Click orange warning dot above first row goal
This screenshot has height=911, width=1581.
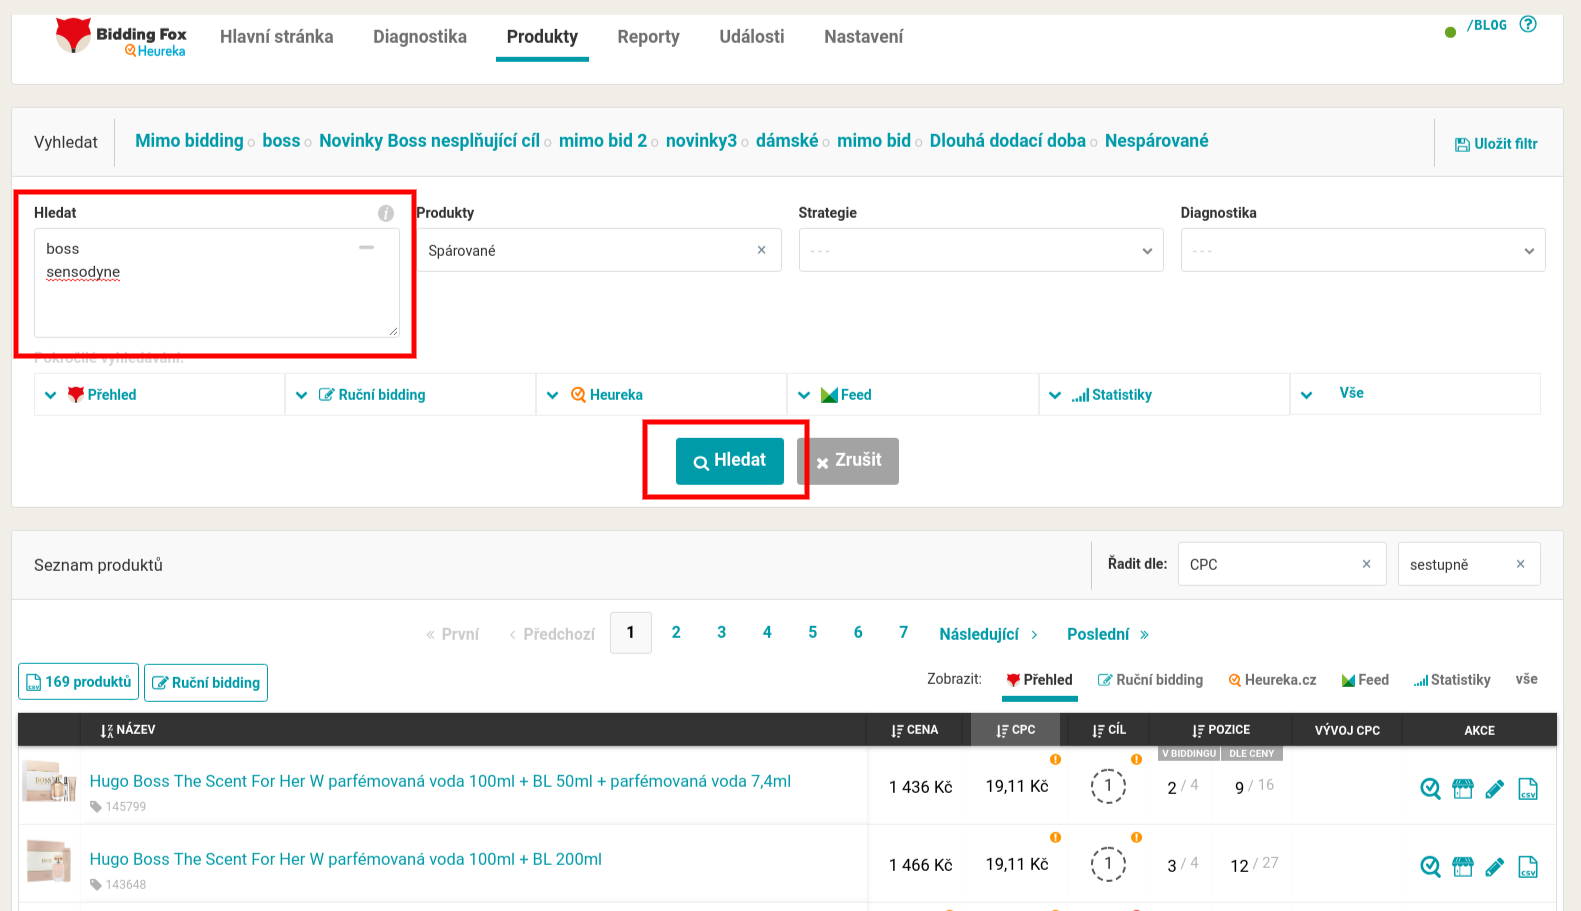[1136, 759]
